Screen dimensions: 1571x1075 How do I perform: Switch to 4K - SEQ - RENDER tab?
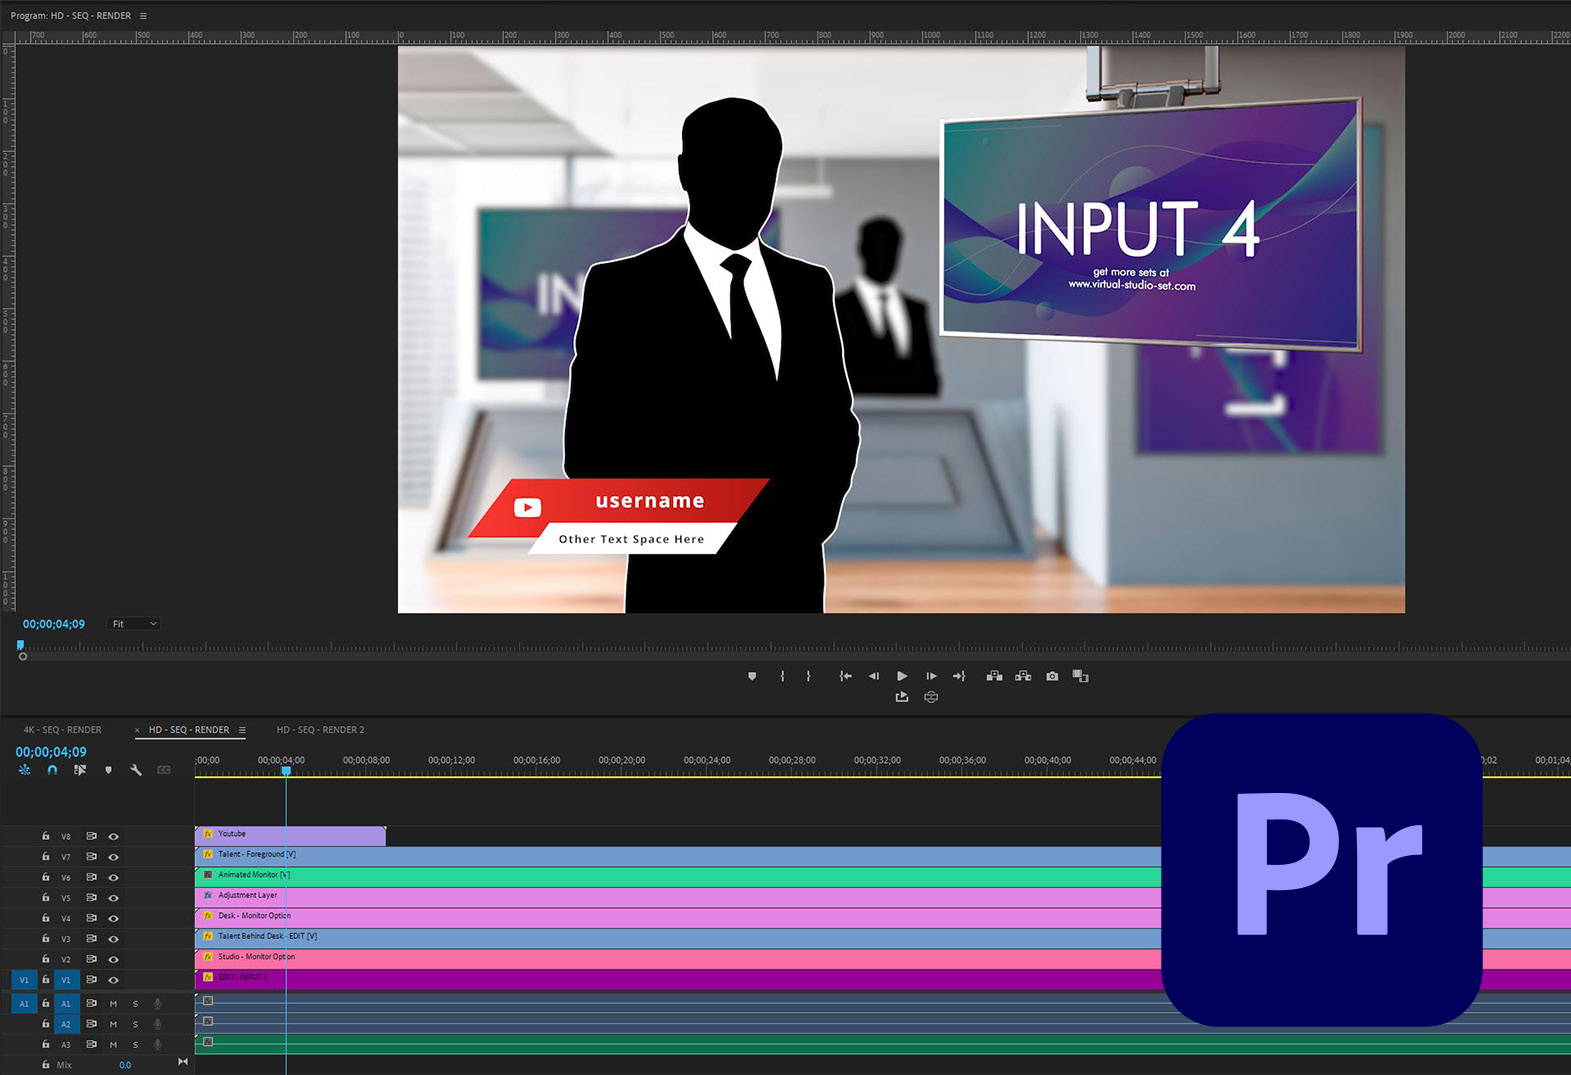tap(62, 730)
